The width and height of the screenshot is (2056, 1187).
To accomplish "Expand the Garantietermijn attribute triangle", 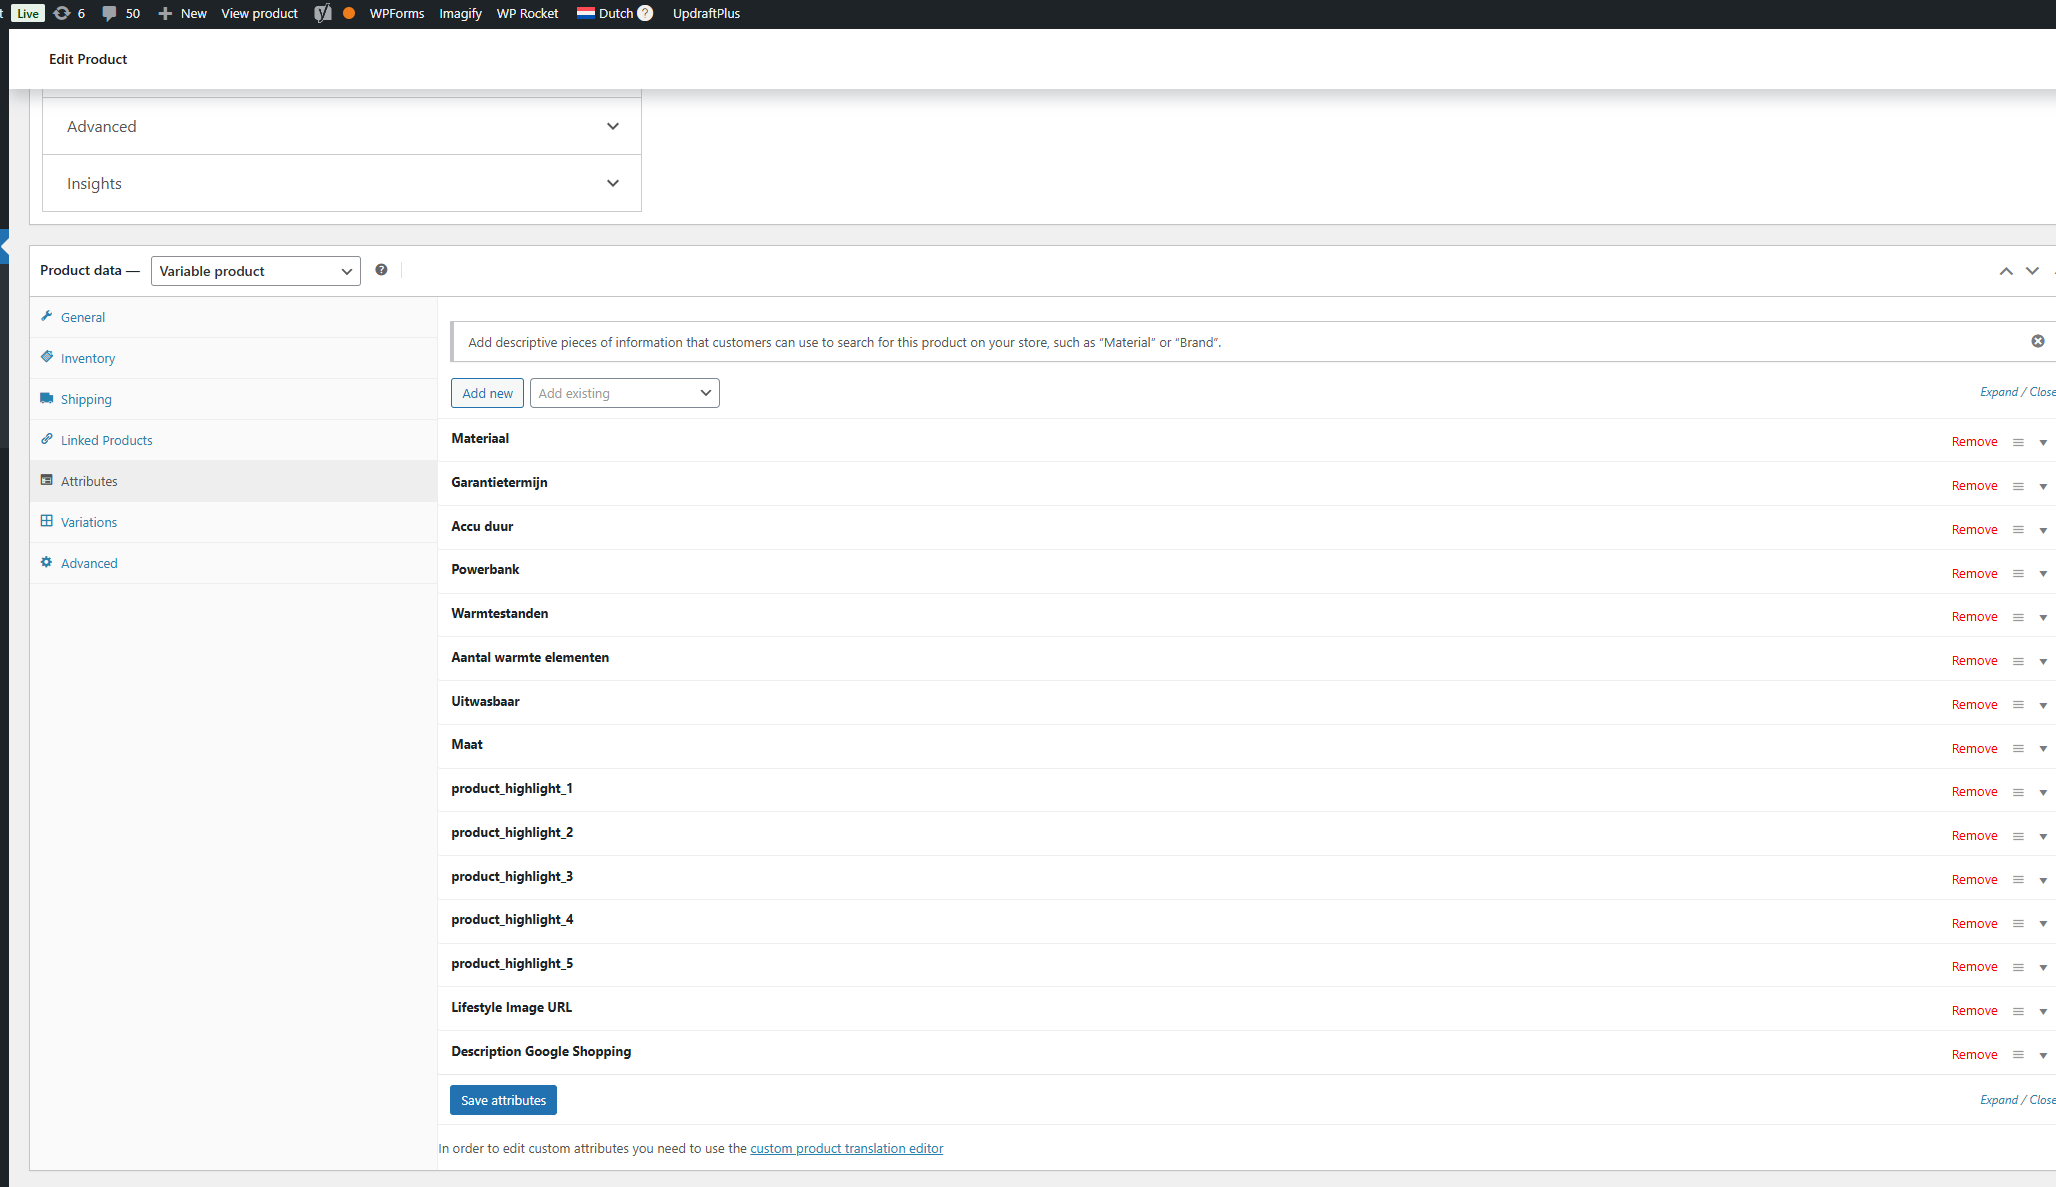I will [2043, 487].
